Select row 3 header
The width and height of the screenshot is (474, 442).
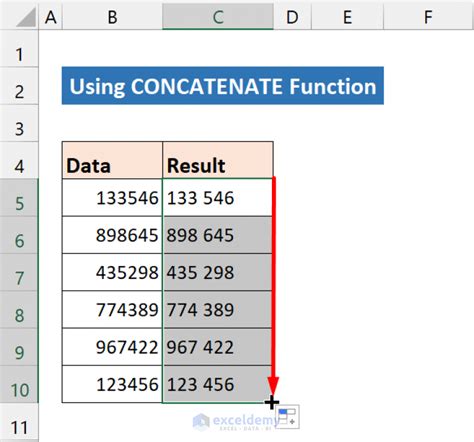click(x=19, y=123)
